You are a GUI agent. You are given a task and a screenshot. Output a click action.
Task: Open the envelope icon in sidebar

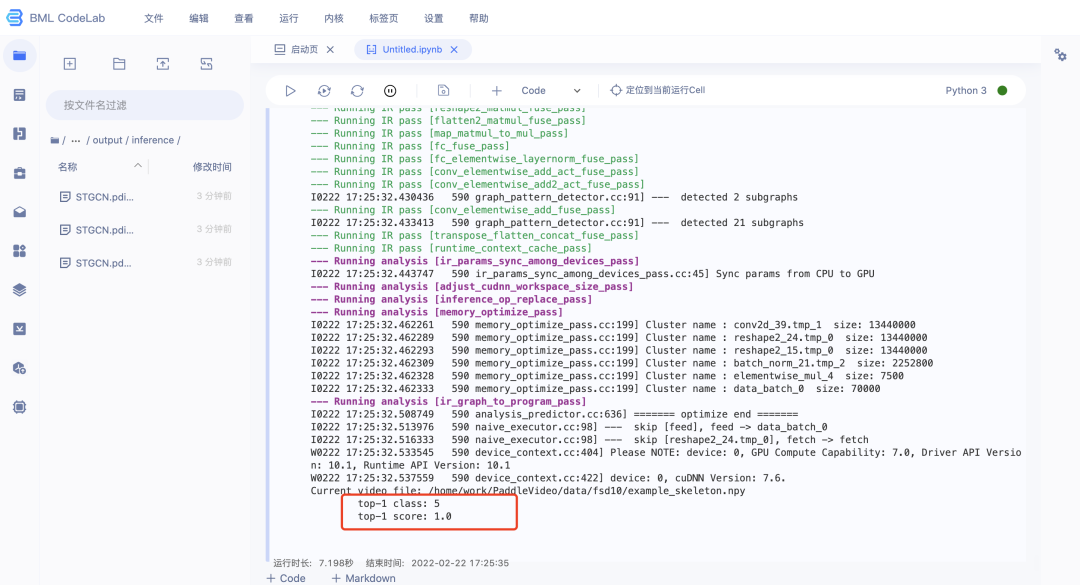(x=19, y=212)
